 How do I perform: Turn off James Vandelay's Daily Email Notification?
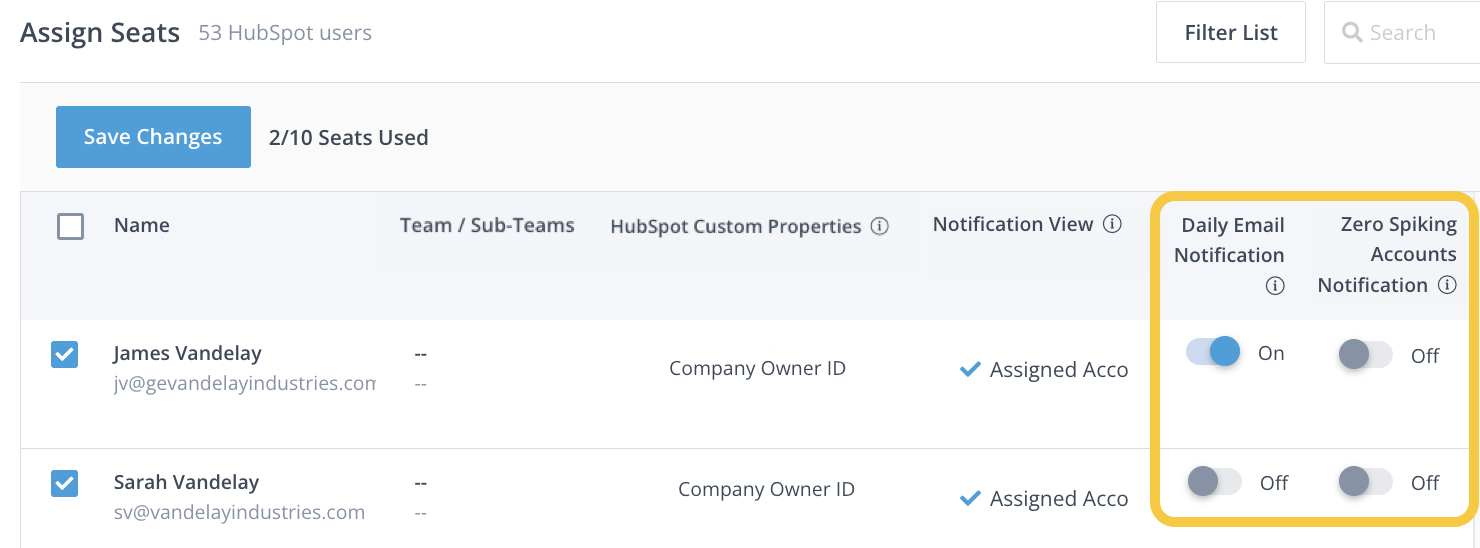1213,352
